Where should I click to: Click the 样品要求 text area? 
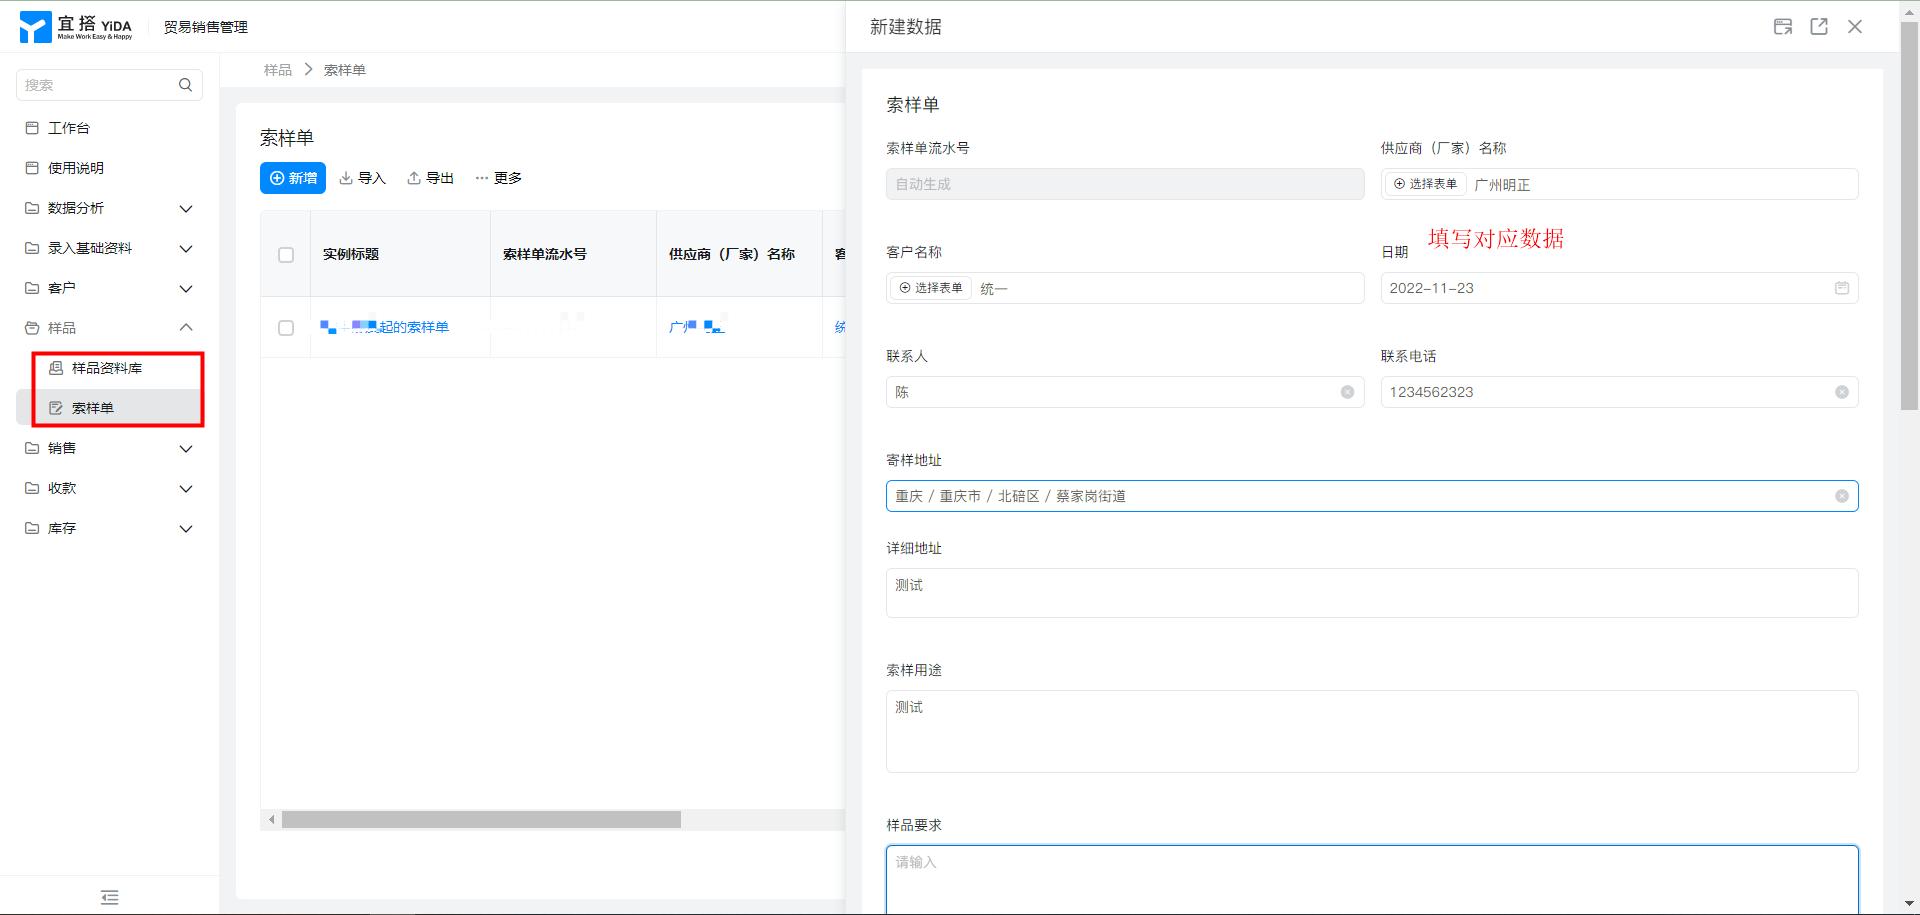pos(1371,879)
